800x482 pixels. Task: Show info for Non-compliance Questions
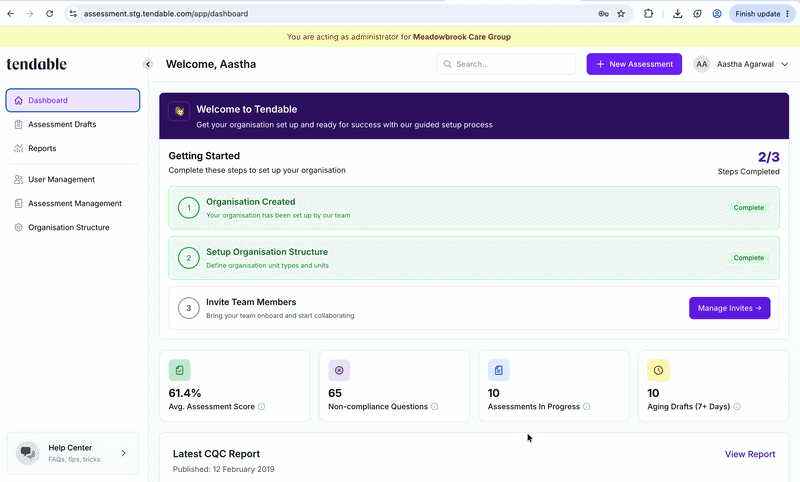[434, 407]
